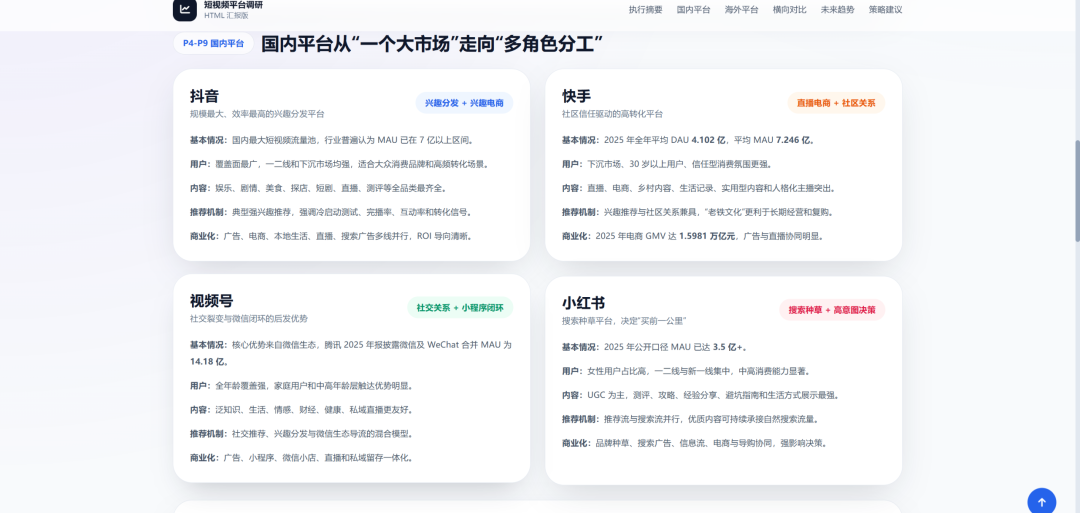Viewport: 1080px width, 513px height.
Task: Click 抖音 推荐机制 line about 冷启动测试
Action: pyautogui.click(x=332, y=211)
